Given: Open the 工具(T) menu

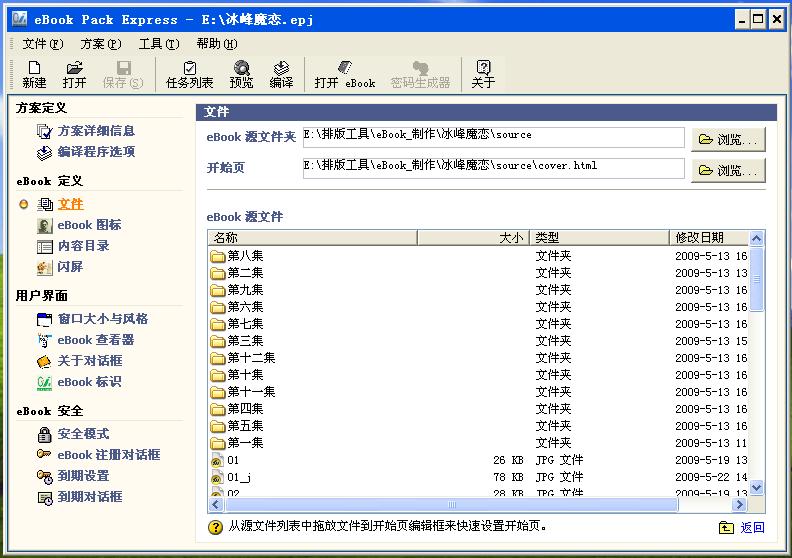Looking at the screenshot, I should pyautogui.click(x=159, y=44).
